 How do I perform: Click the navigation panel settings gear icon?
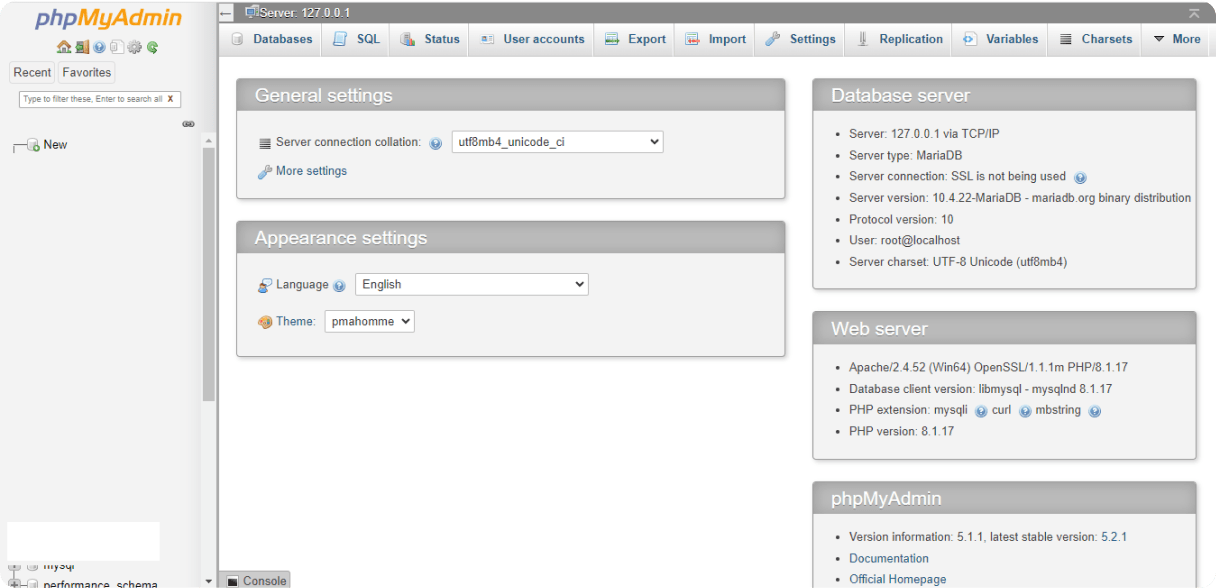(135, 47)
